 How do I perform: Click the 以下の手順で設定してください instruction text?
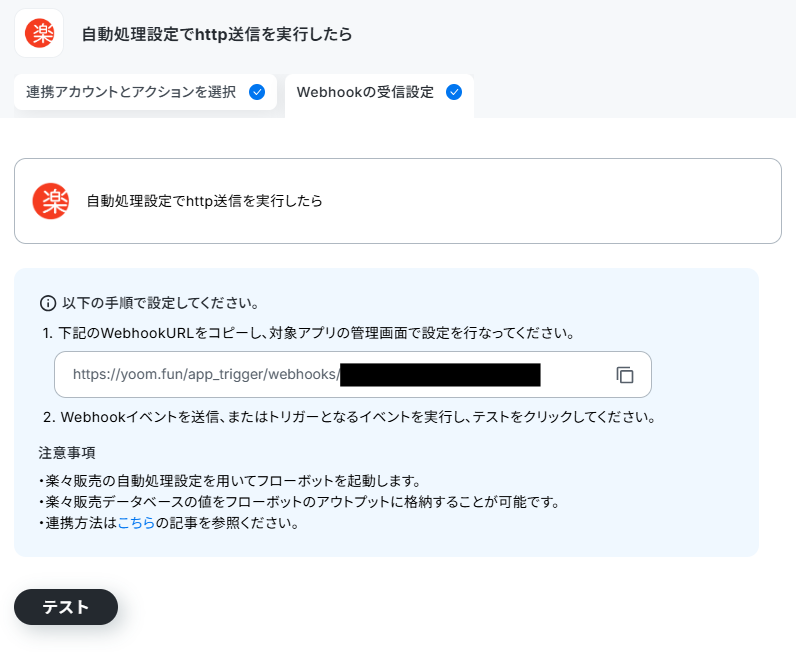click(160, 304)
